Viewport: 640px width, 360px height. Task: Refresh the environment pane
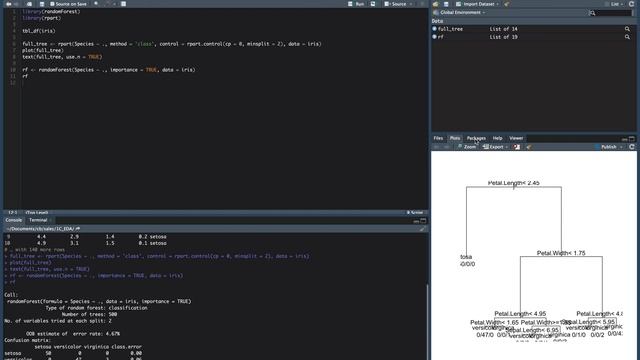[x=631, y=4]
